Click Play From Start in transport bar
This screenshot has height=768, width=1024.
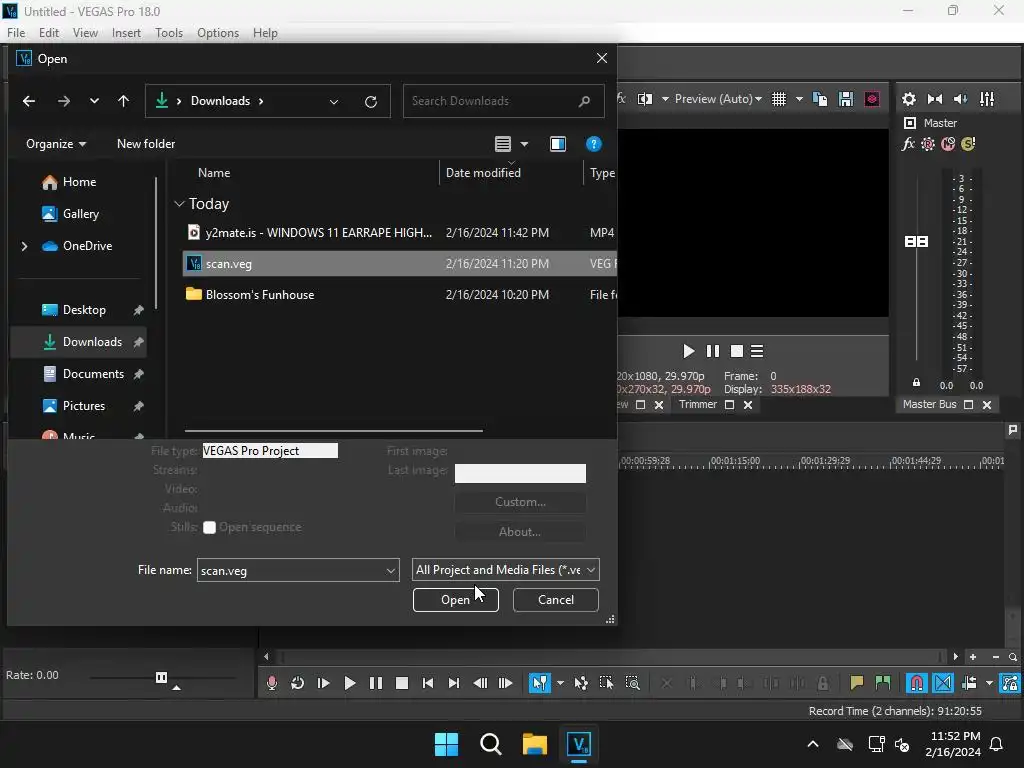[323, 683]
